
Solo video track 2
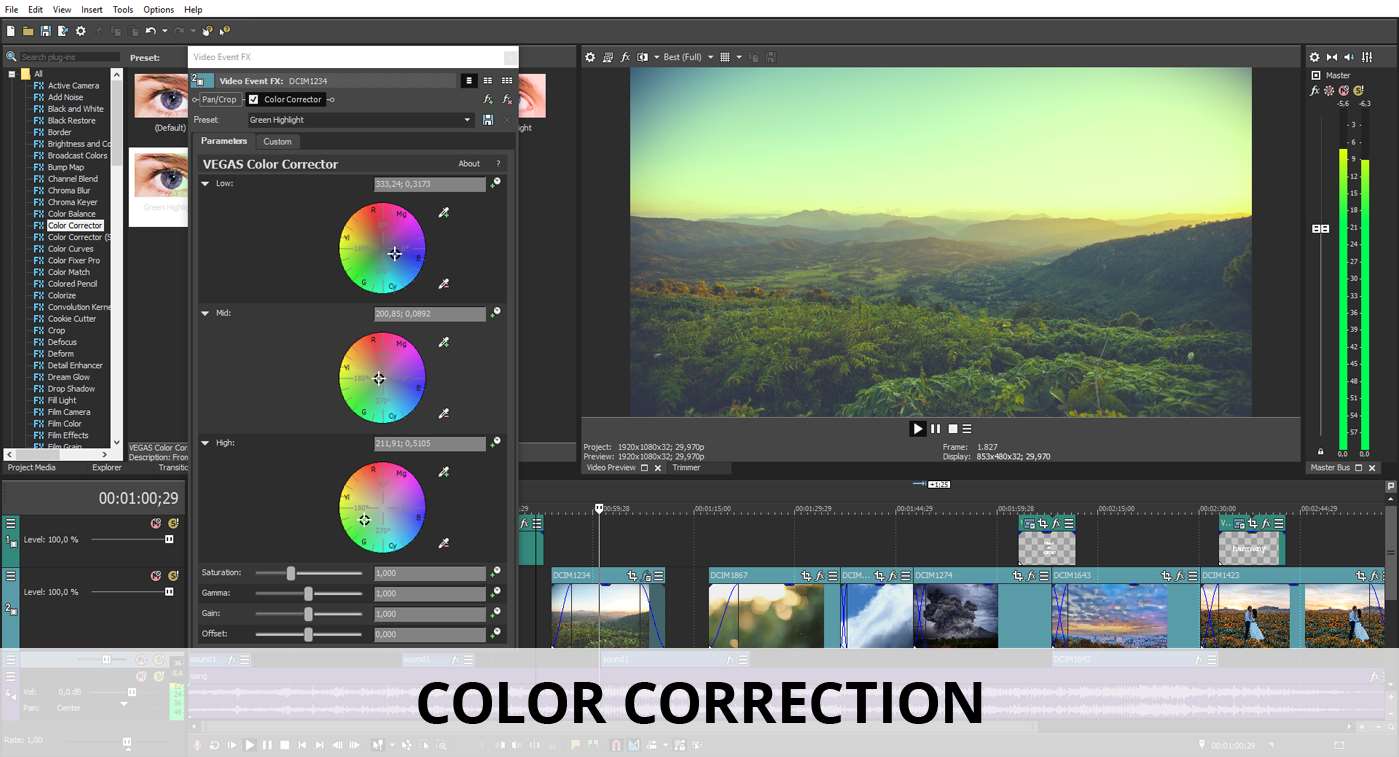coord(173,576)
